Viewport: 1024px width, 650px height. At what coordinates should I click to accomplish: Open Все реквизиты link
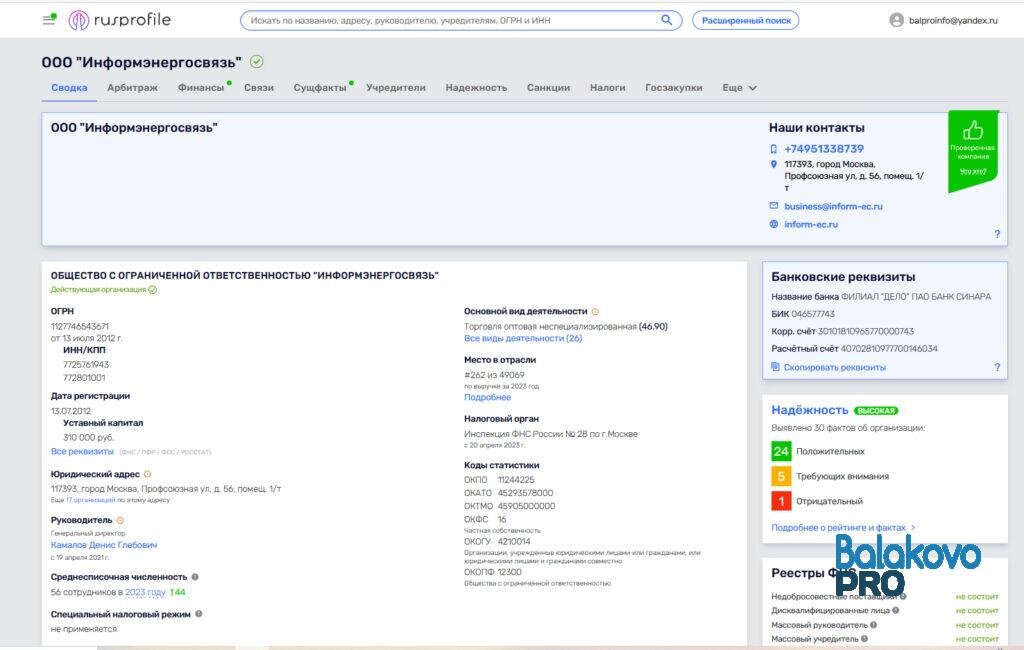tap(82, 451)
